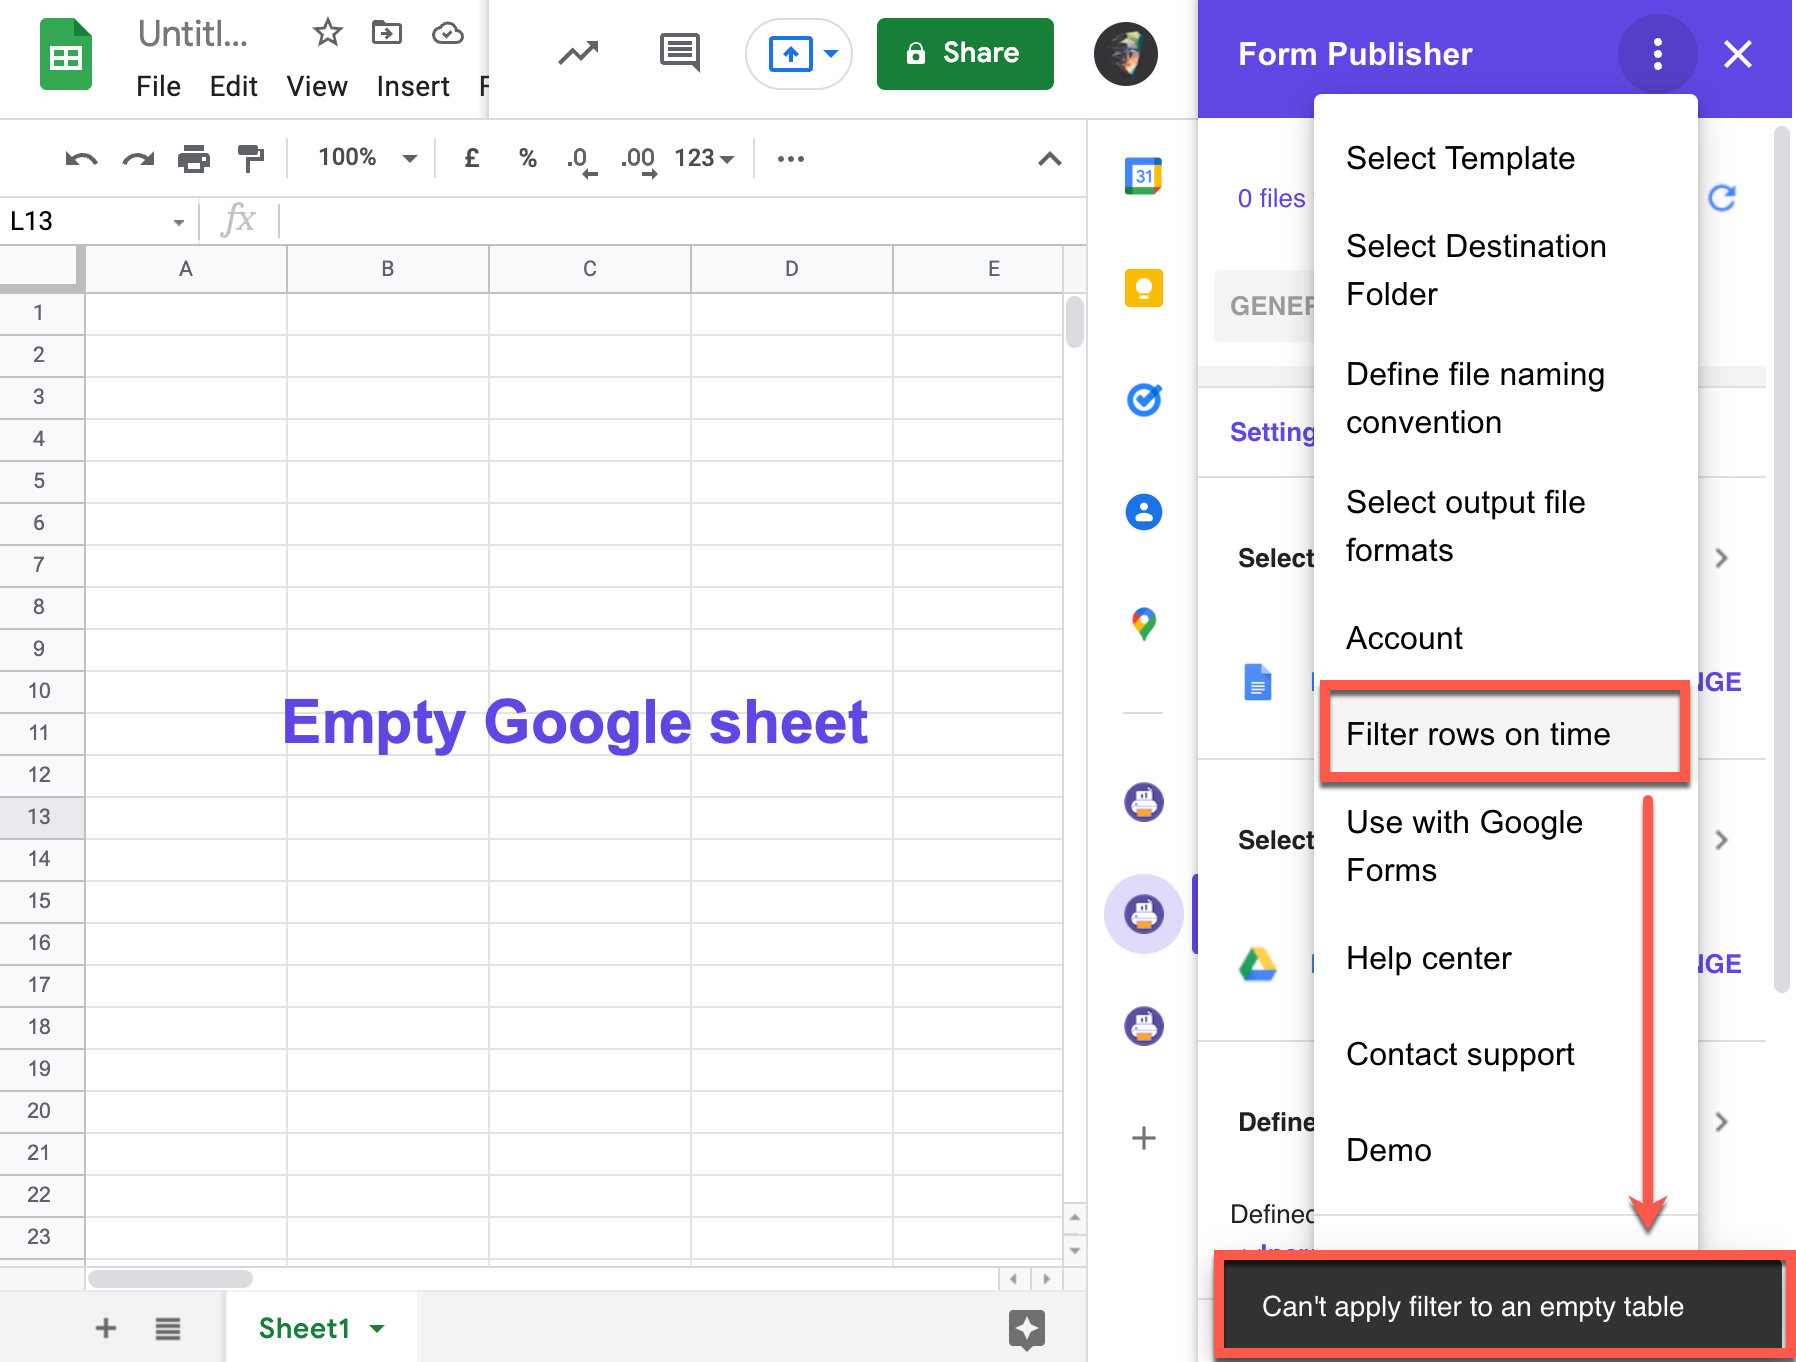The height and width of the screenshot is (1362, 1796).
Task: Choose Account menu item
Action: (x=1506, y=638)
